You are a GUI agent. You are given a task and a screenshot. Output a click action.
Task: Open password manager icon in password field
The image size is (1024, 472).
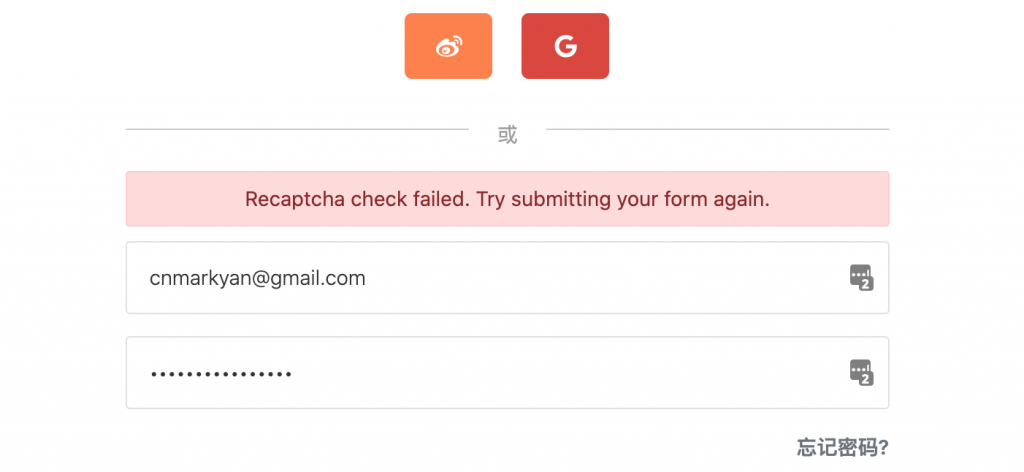[860, 371]
